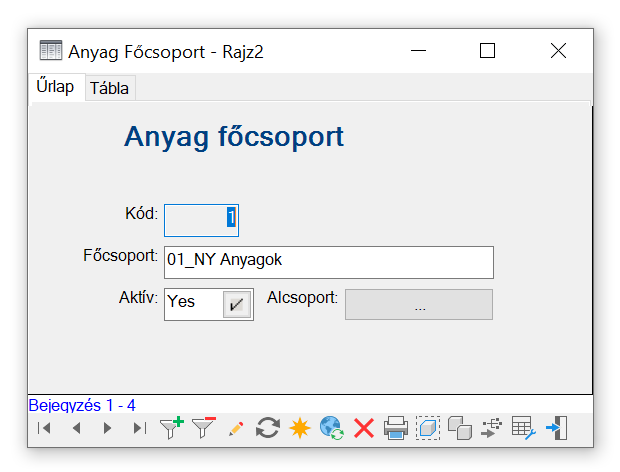Create new record with orange star icon
The width and height of the screenshot is (620, 472).
coord(300,428)
